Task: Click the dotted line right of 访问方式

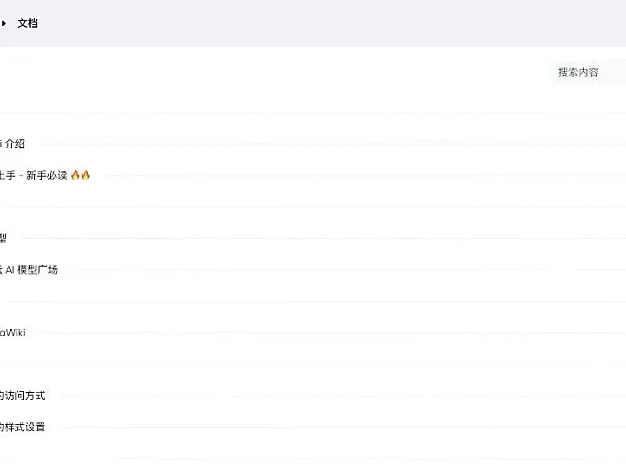Action: click(x=330, y=396)
